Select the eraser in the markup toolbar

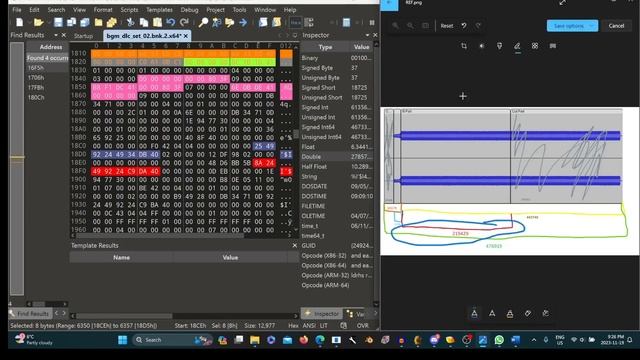[528, 313]
